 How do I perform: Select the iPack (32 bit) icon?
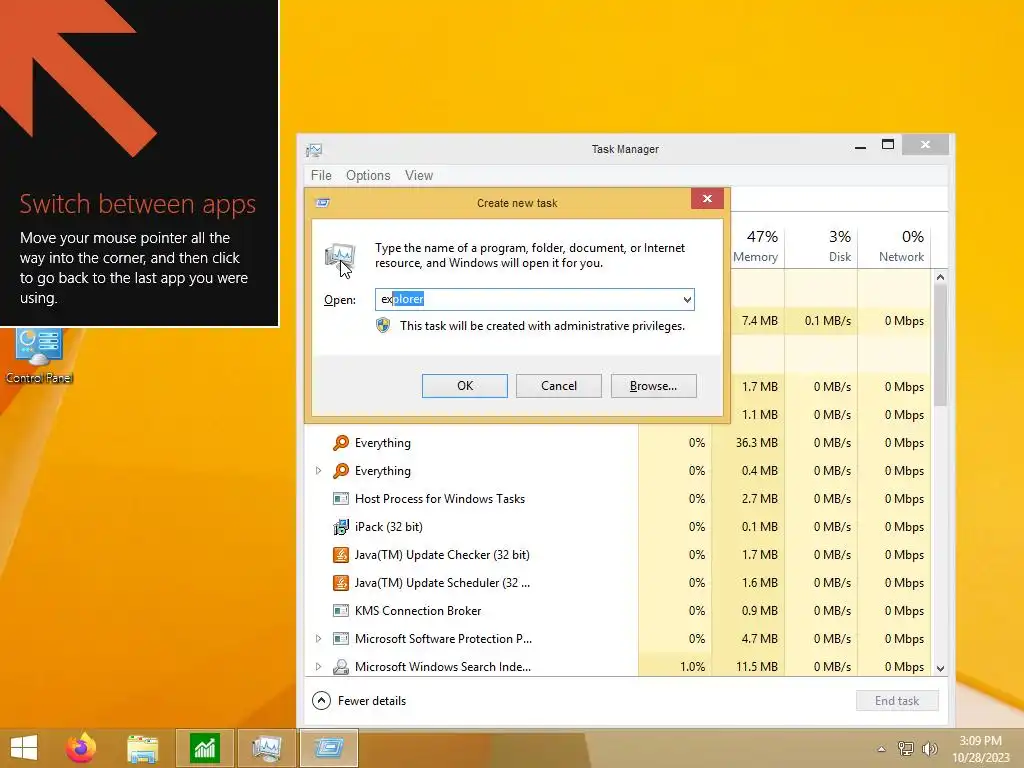(x=340, y=527)
